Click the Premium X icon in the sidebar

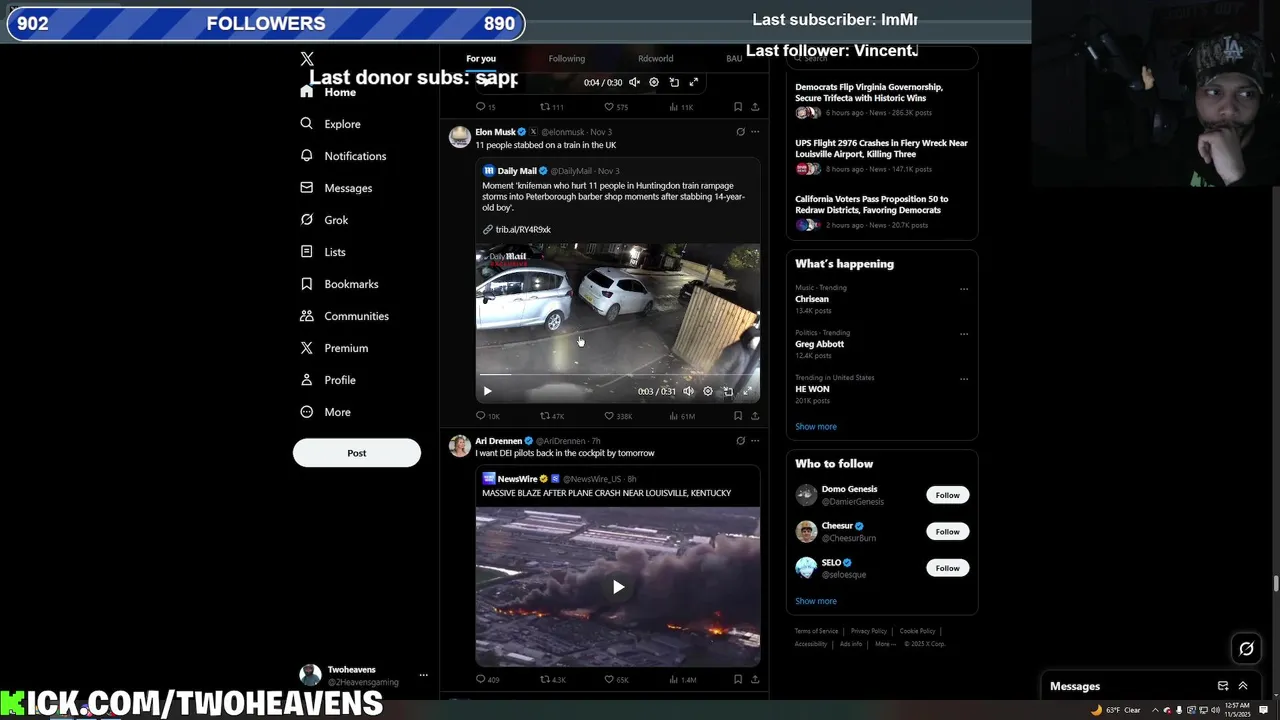click(307, 348)
